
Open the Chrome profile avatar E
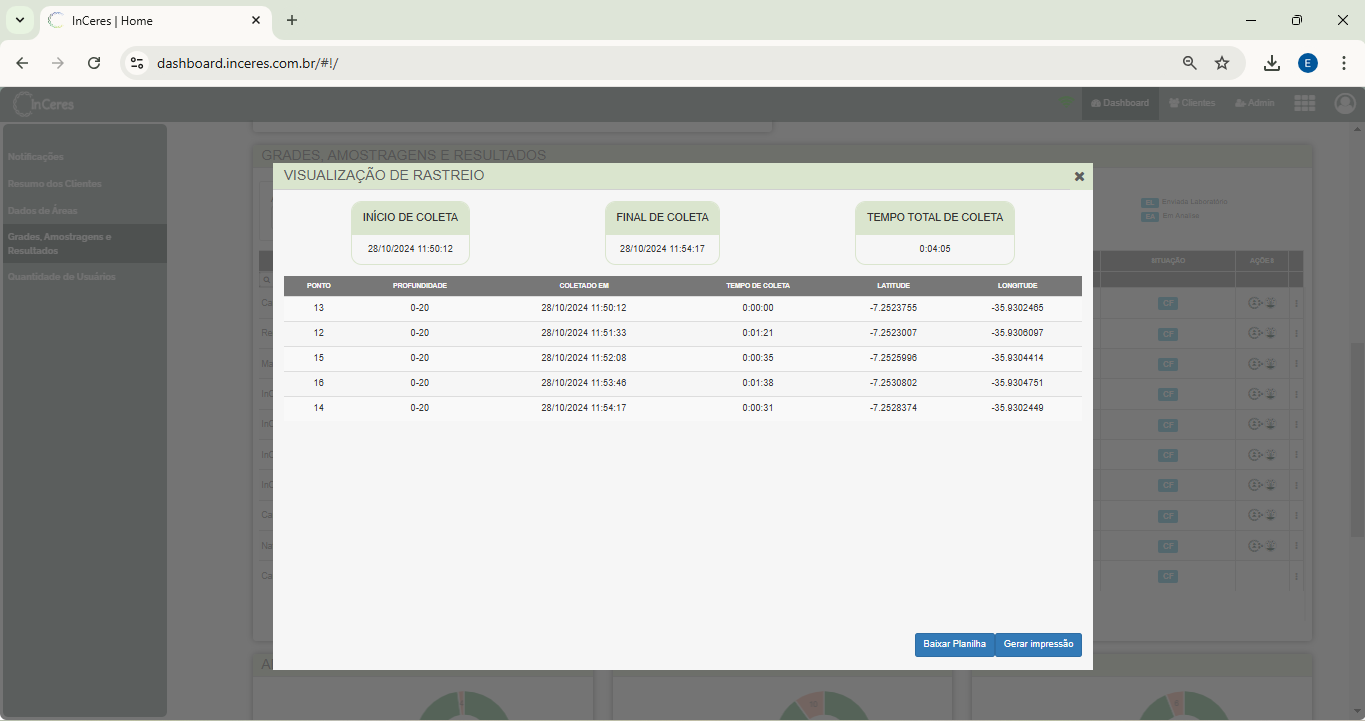pyautogui.click(x=1308, y=63)
